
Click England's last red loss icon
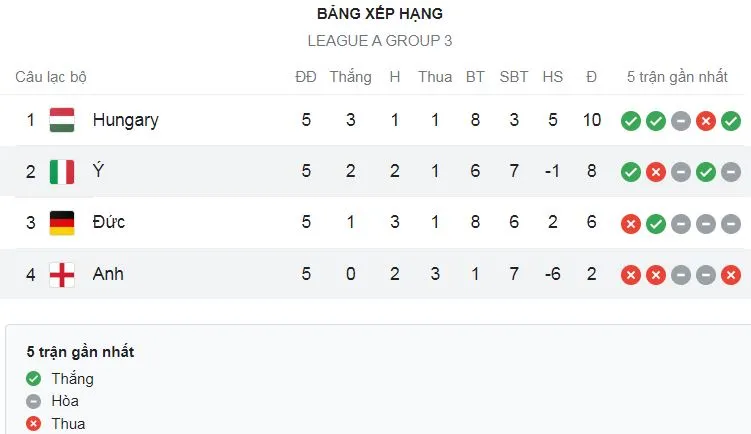tap(730, 274)
